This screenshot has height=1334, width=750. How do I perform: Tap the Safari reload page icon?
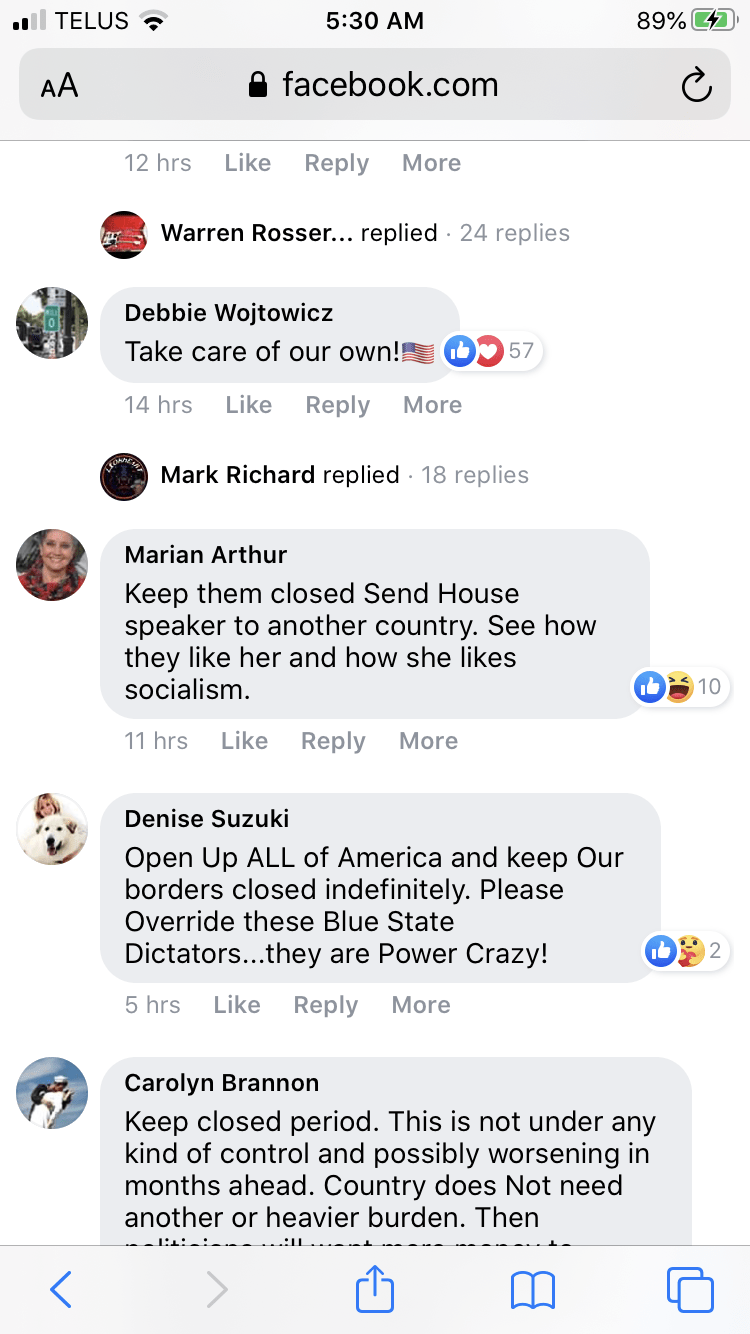pos(696,85)
